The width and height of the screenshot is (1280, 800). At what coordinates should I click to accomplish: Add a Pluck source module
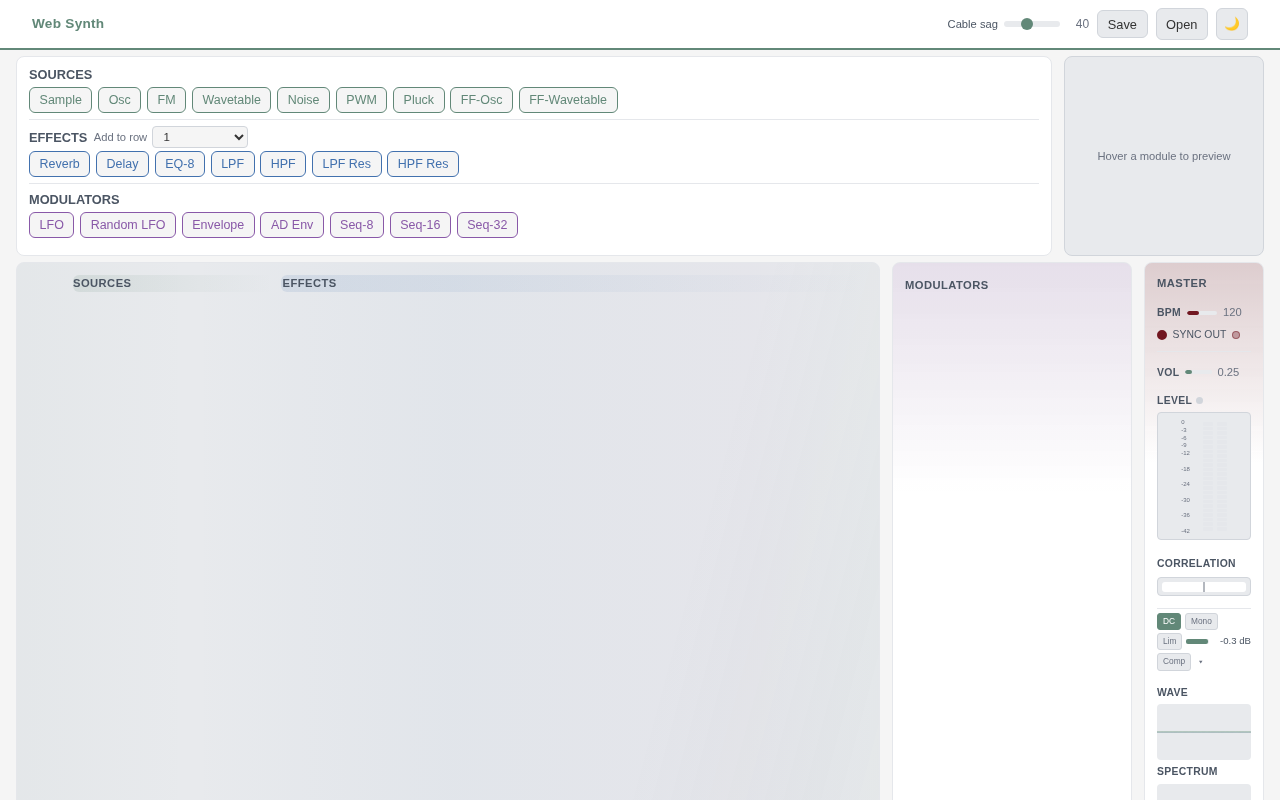pos(418,100)
